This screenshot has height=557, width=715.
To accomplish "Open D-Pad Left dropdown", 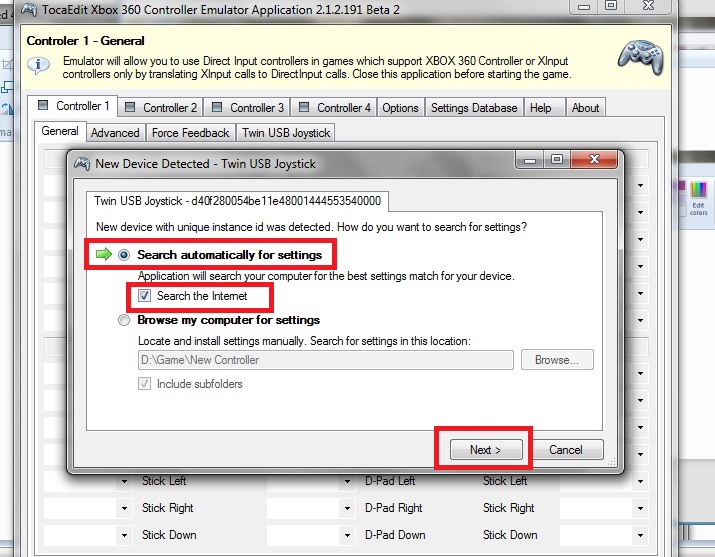I will 347,481.
